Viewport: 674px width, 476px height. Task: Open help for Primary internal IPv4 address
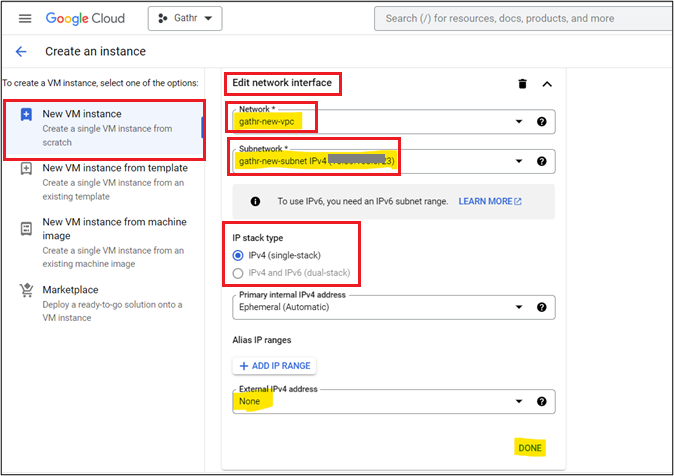(x=542, y=307)
